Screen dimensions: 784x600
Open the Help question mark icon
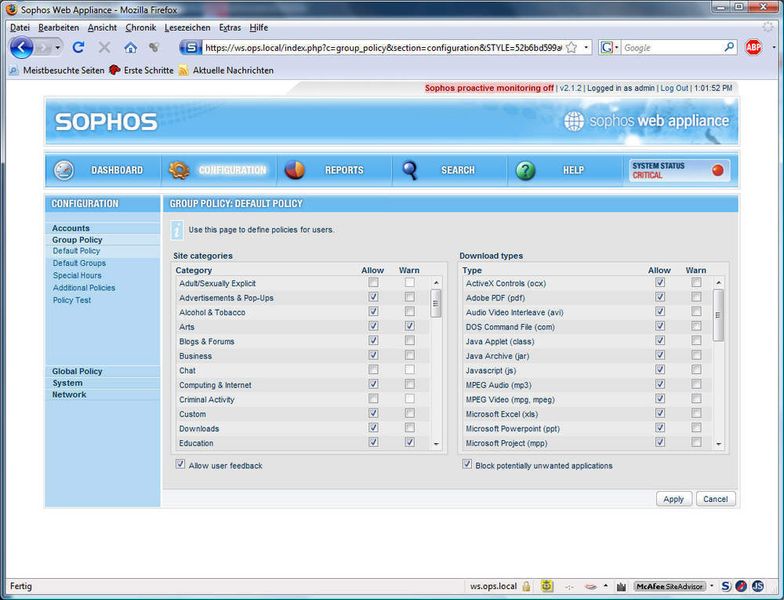pyautogui.click(x=526, y=170)
